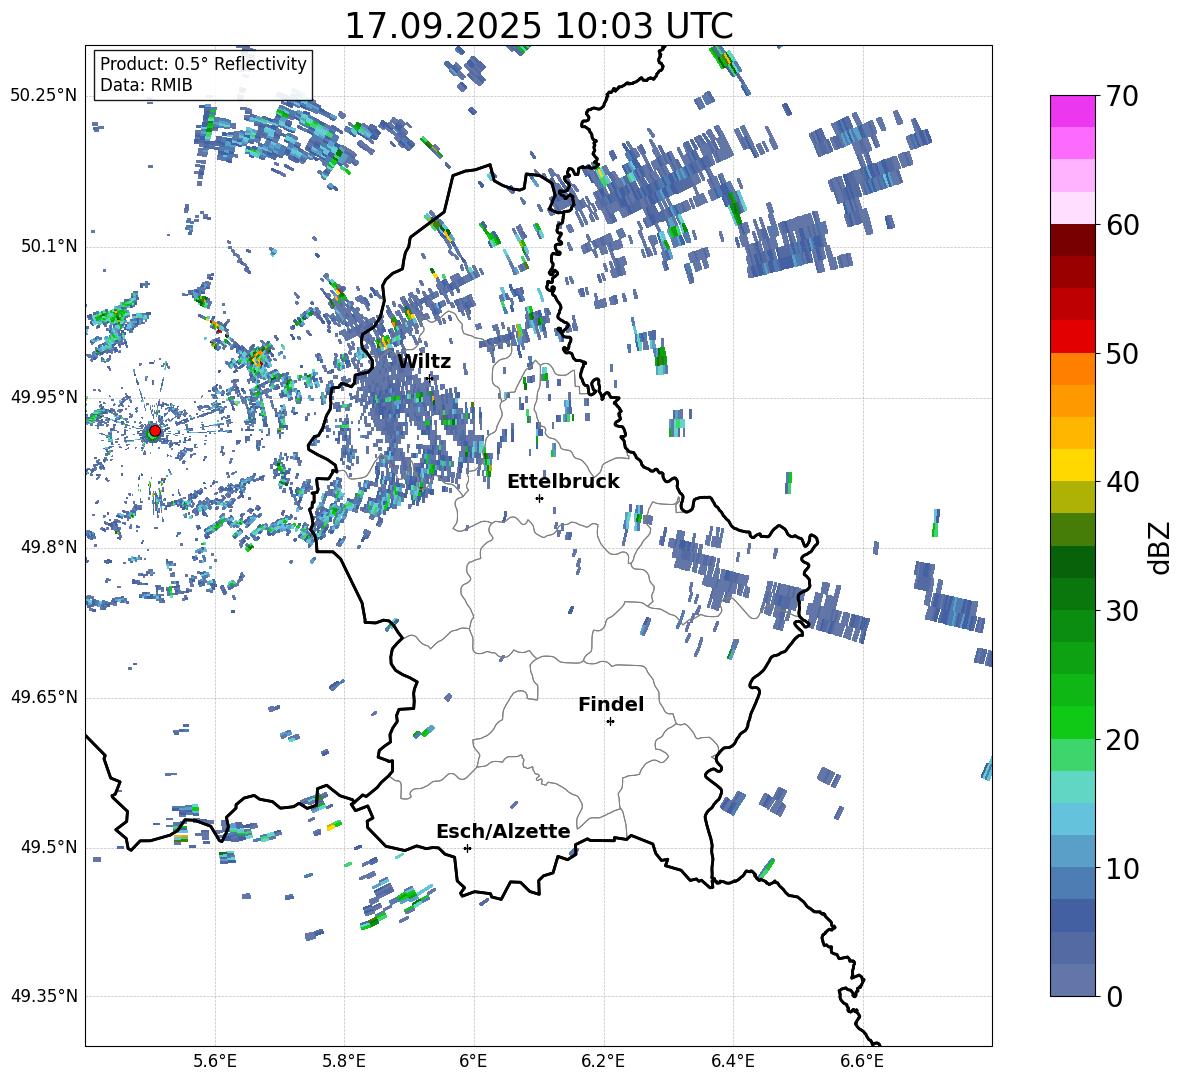Click the 5.6°E longitude label

(x=215, y=1061)
